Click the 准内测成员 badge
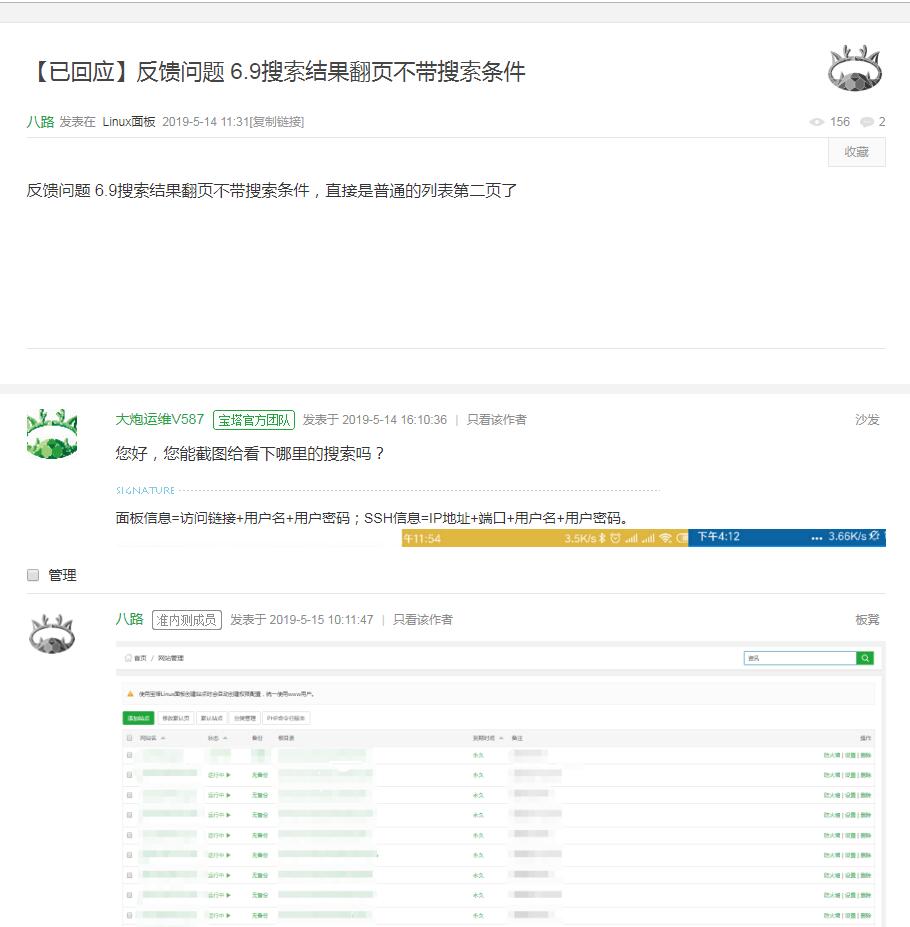The image size is (910, 927). [187, 620]
